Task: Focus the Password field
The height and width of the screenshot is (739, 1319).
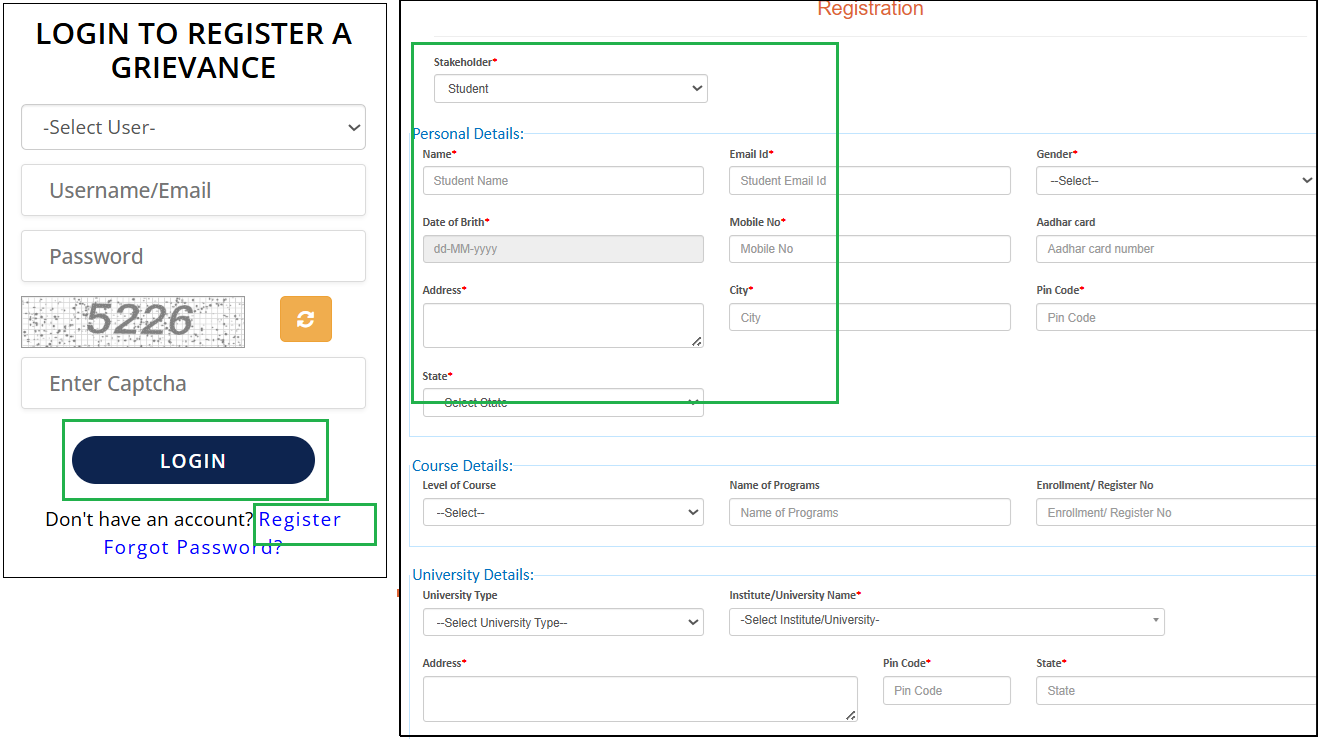Action: point(193,256)
